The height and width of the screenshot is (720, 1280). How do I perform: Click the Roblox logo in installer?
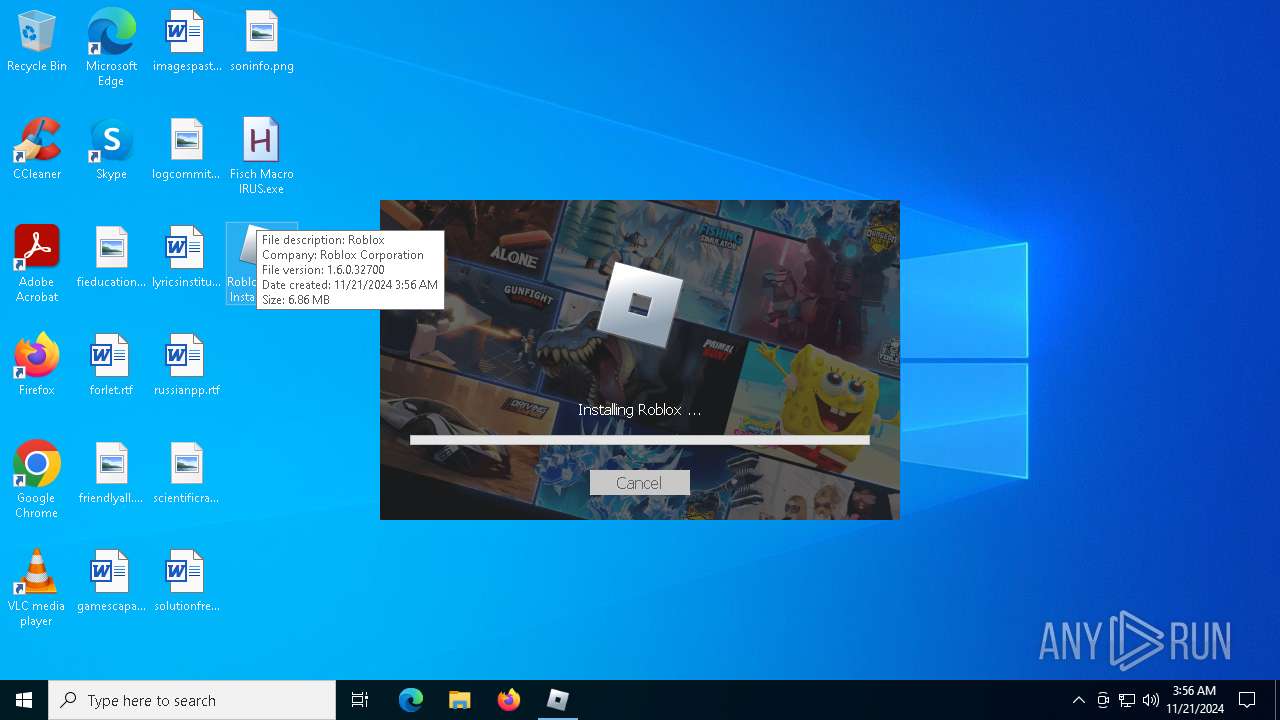640,304
